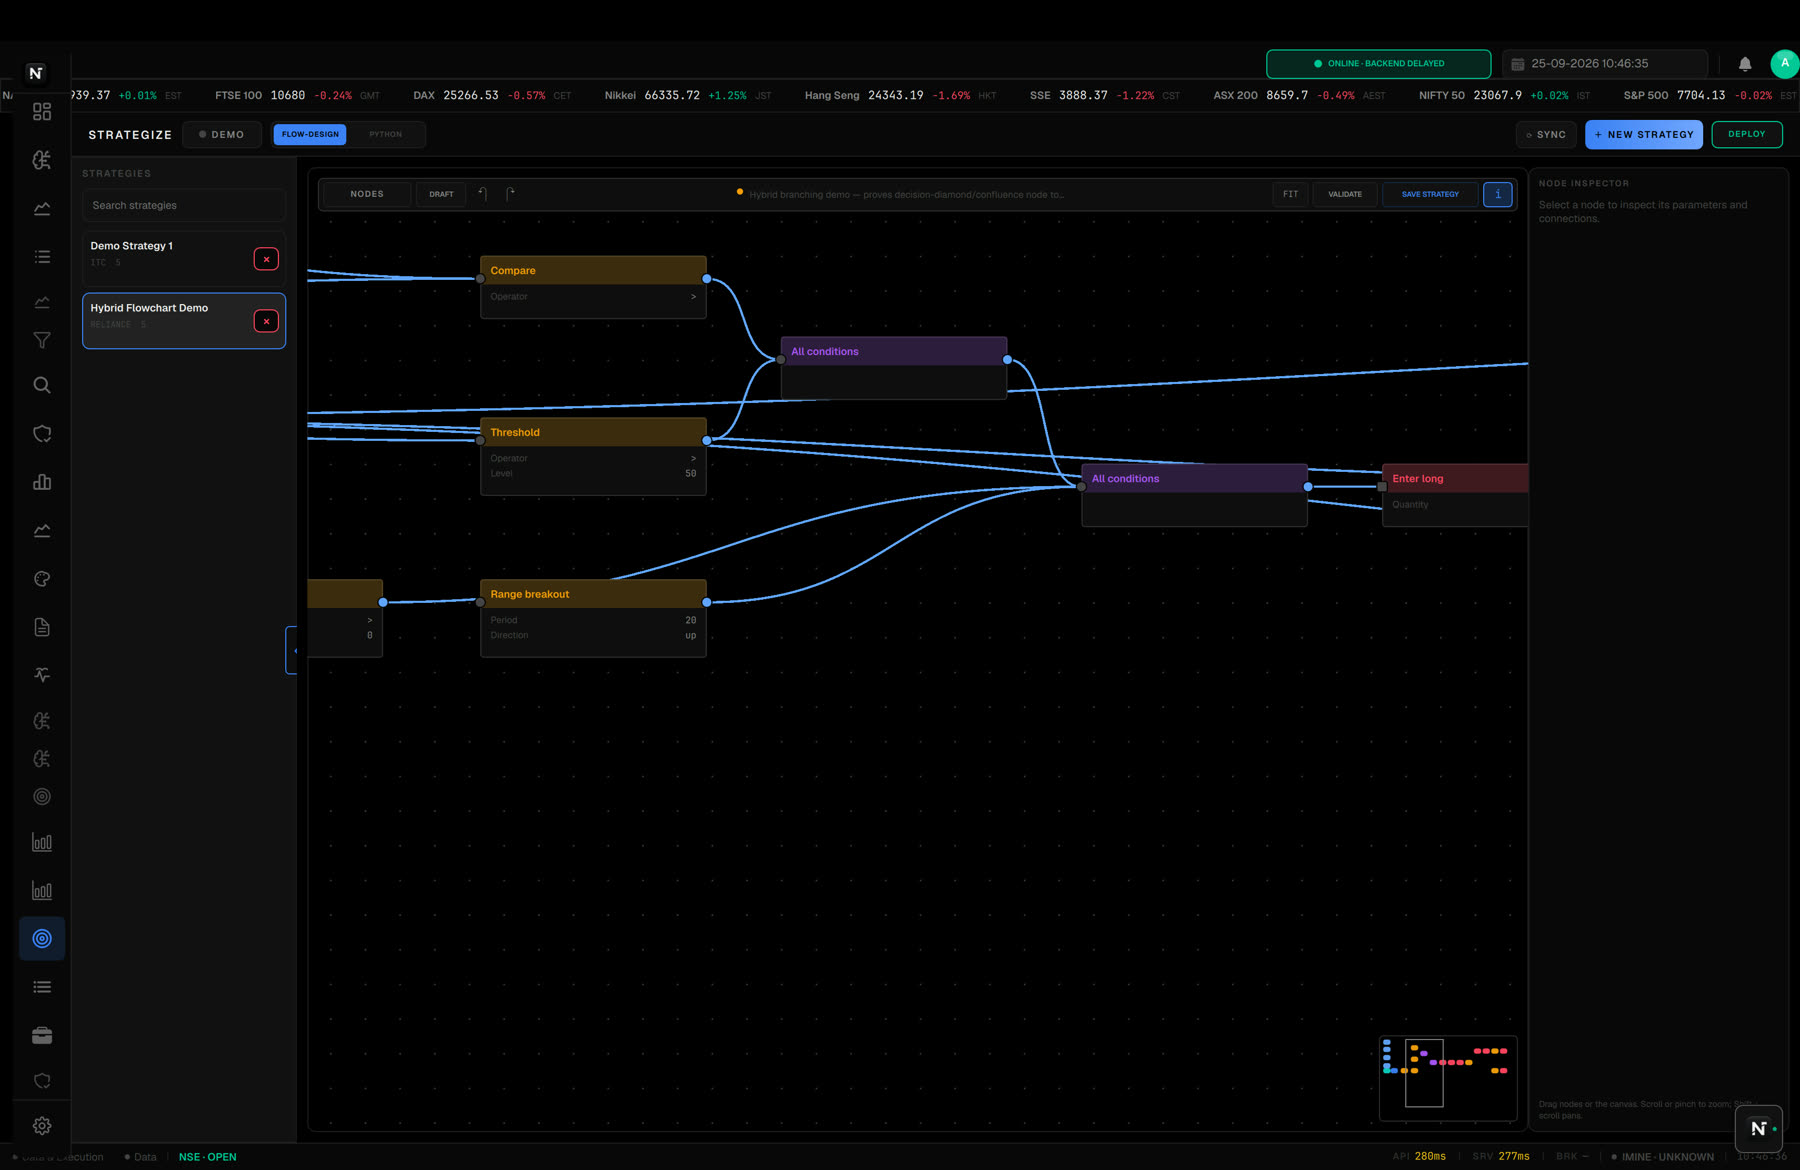Click the API 280ms status entry
The height and width of the screenshot is (1170, 1800).
click(1419, 1157)
